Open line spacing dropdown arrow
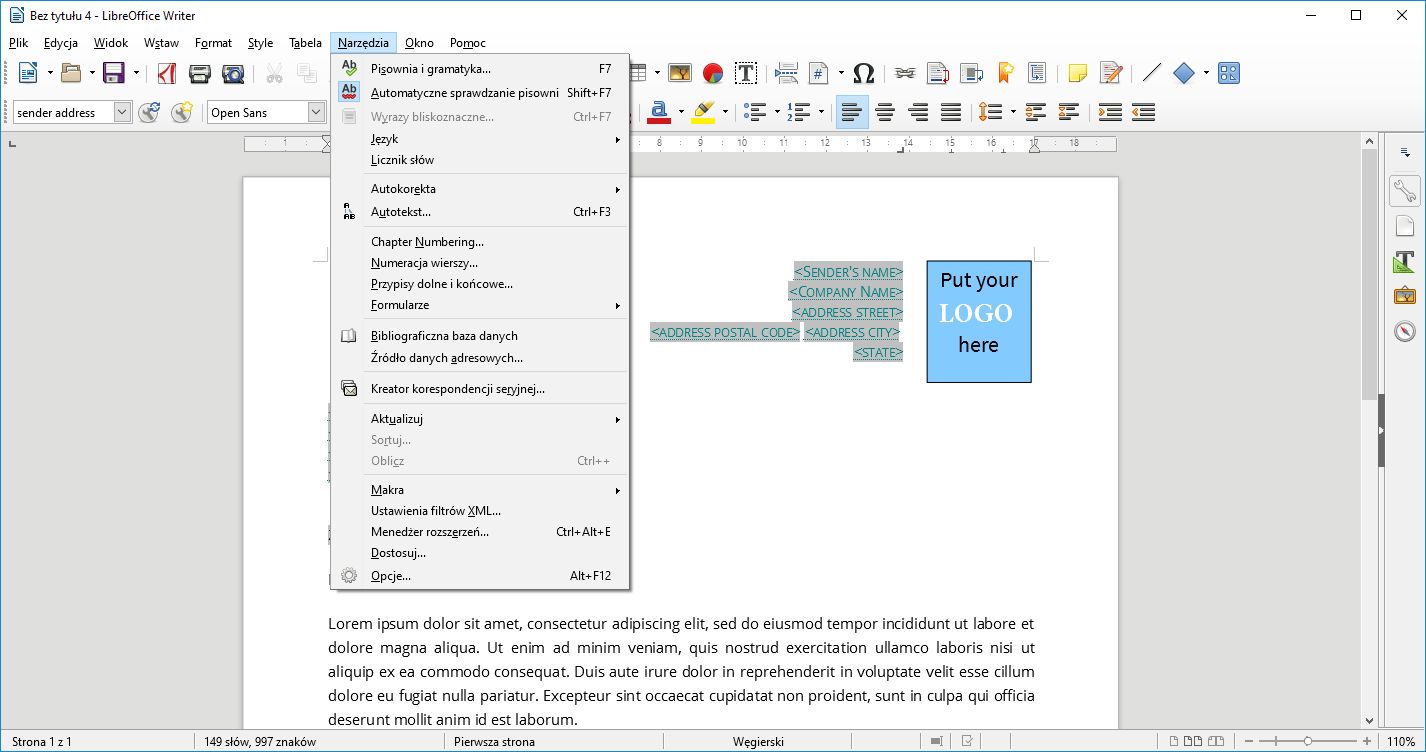Viewport: 1426px width, 752px height. [x=1012, y=113]
